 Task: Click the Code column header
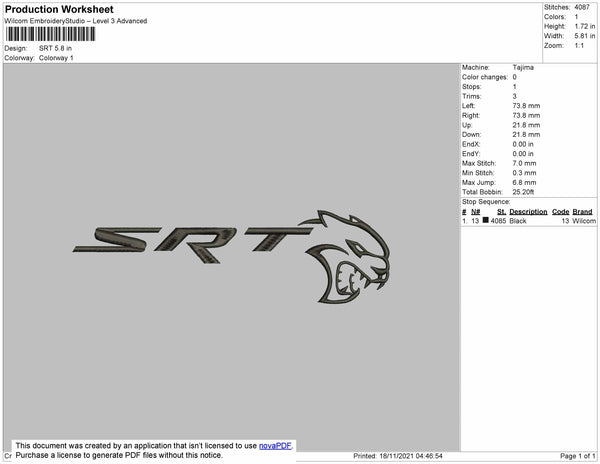pos(560,212)
